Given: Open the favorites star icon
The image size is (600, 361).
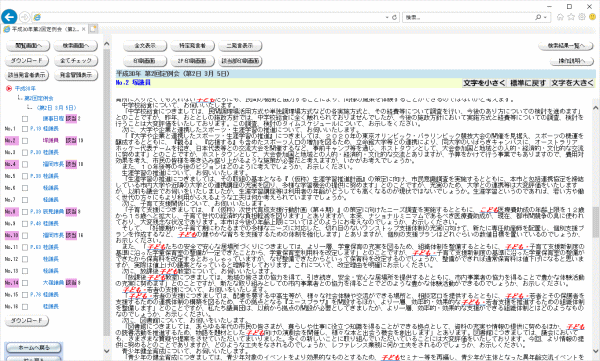Looking at the screenshot, I should [x=571, y=17].
